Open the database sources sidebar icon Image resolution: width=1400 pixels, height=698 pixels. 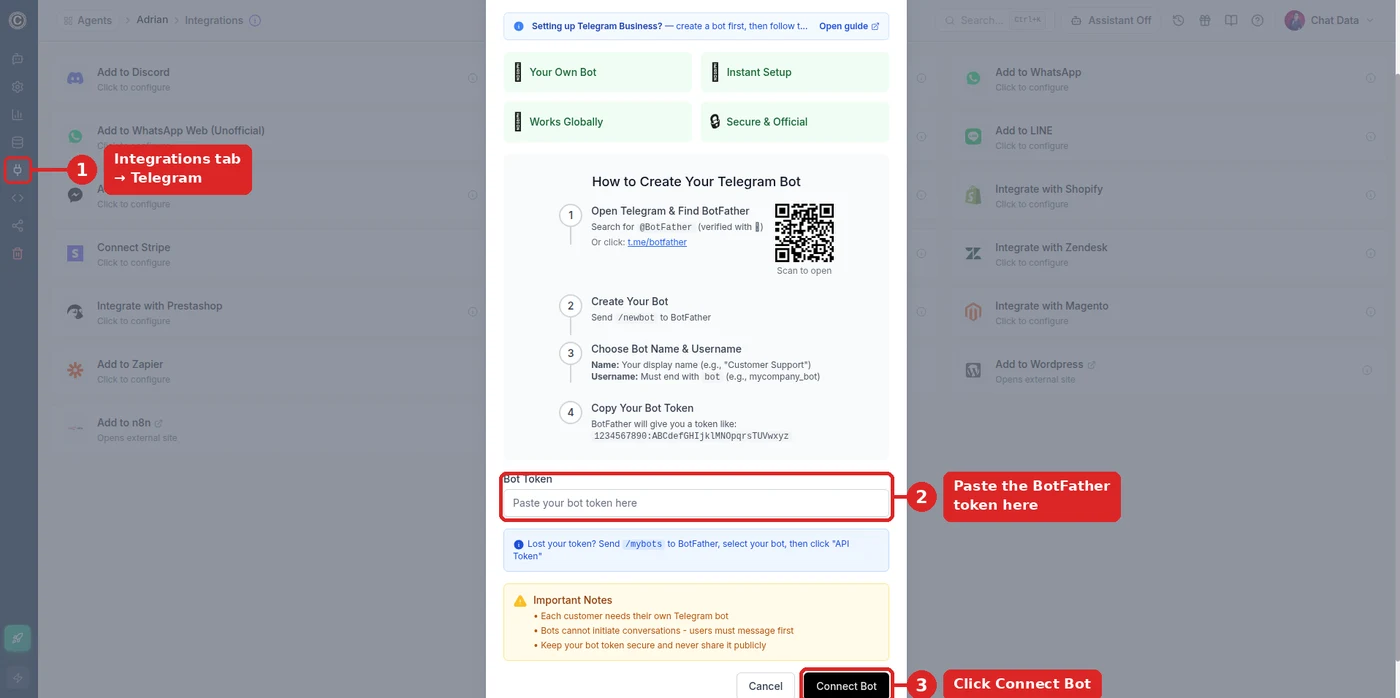point(17,142)
